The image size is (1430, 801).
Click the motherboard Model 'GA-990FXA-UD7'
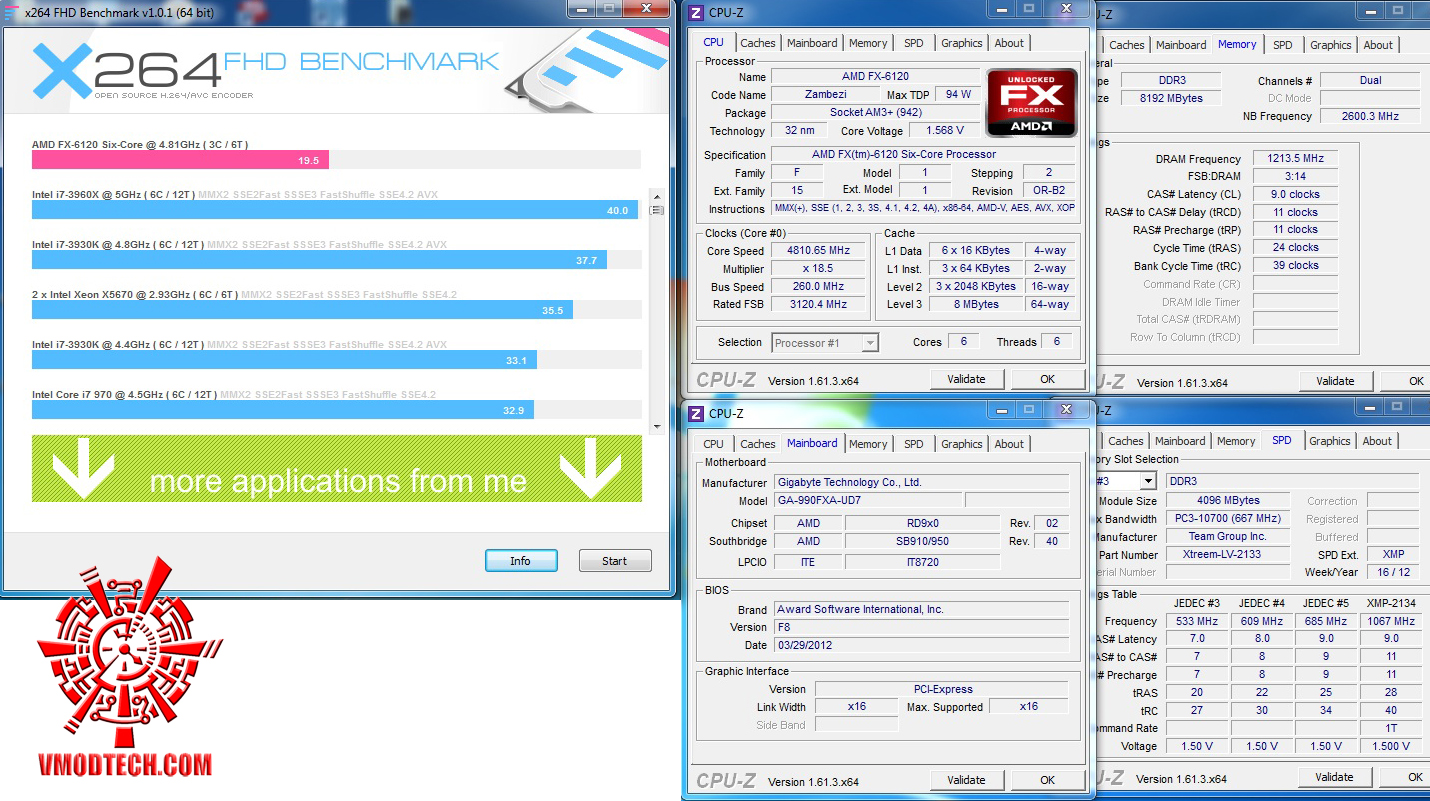point(868,501)
